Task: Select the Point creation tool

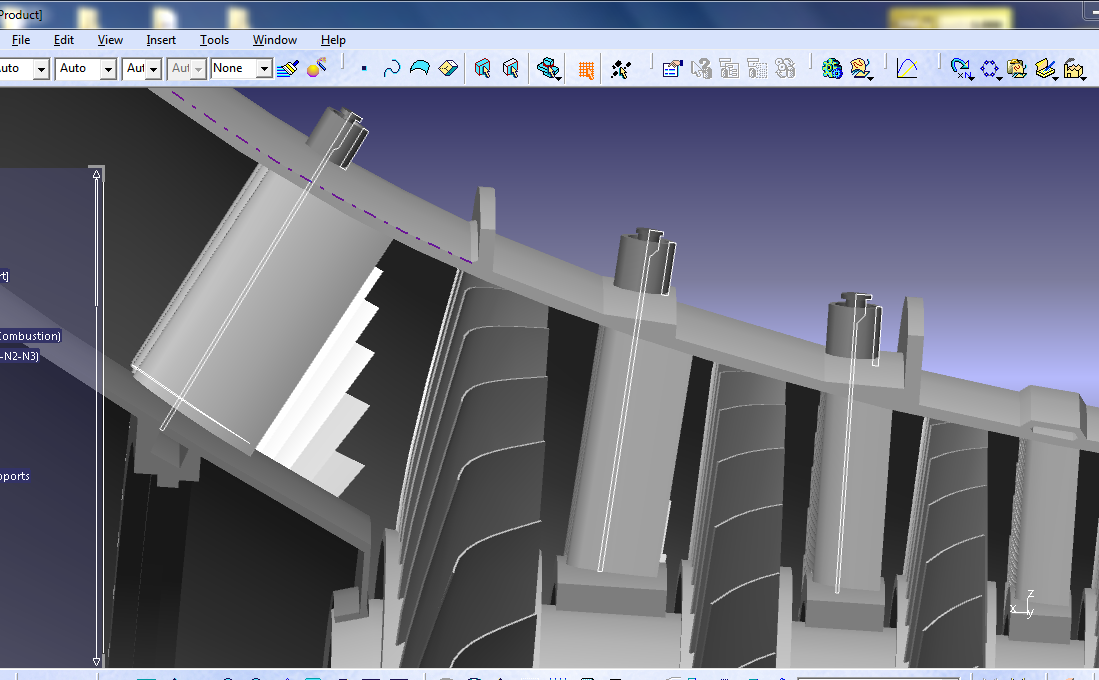Action: (364, 69)
